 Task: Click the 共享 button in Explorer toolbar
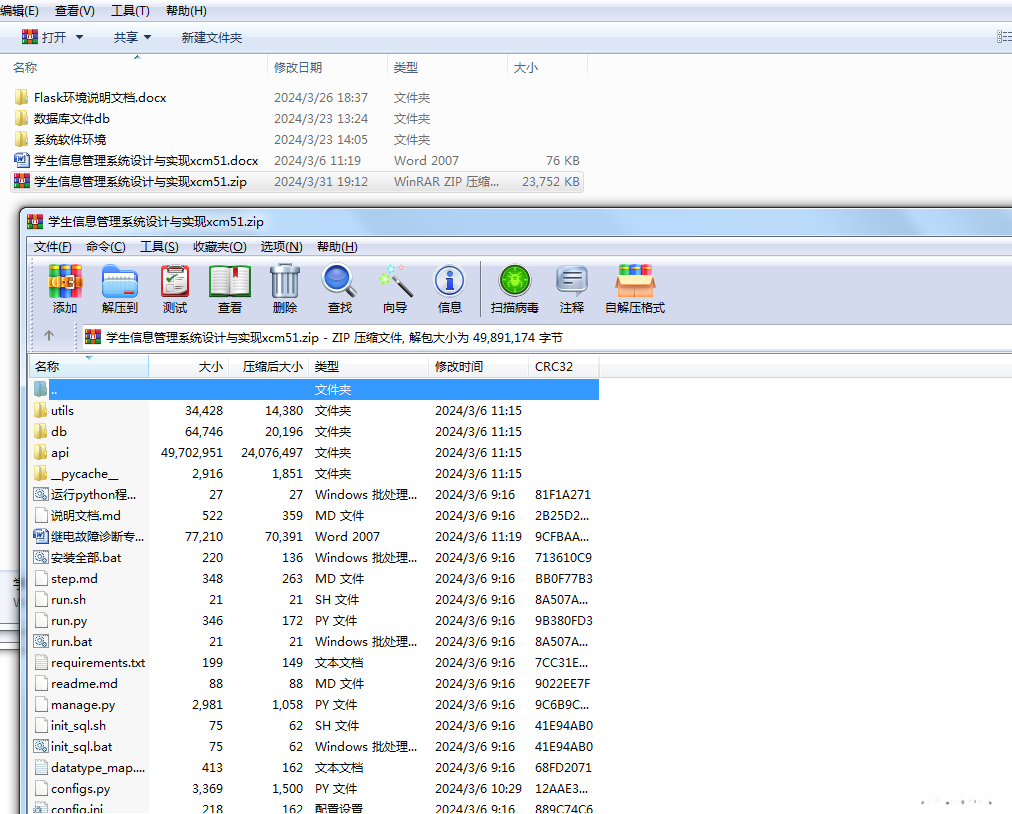(126, 37)
